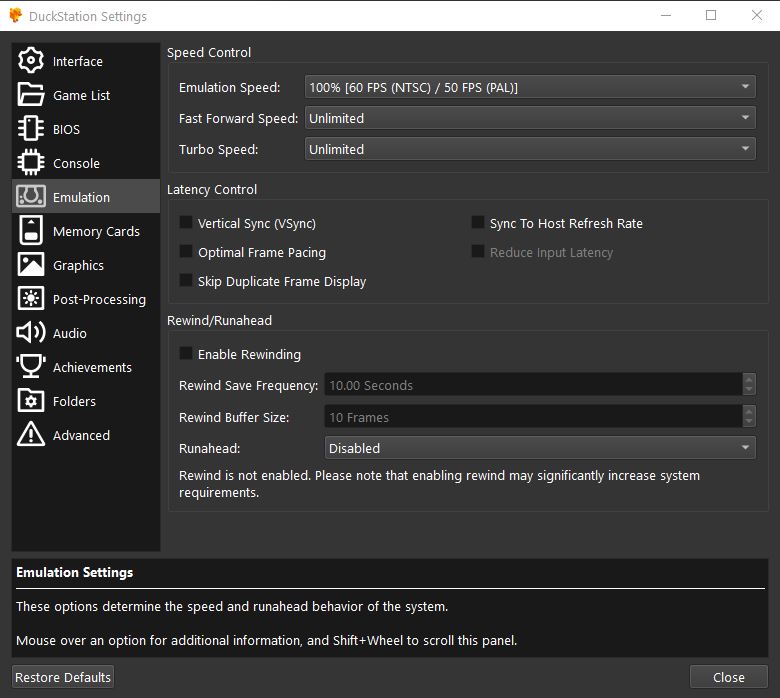Click the "Rewind is not enabled" notice text

tap(439, 484)
